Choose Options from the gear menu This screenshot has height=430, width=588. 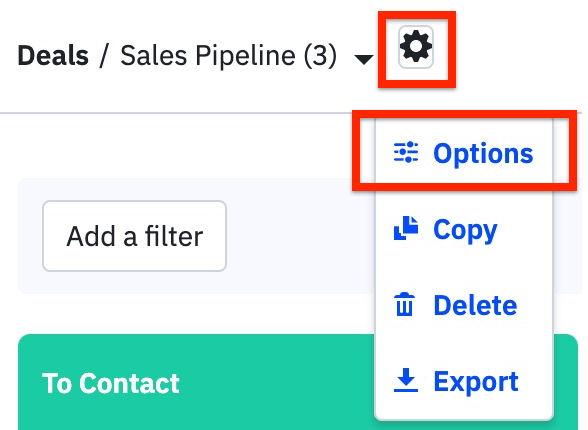[x=464, y=153]
